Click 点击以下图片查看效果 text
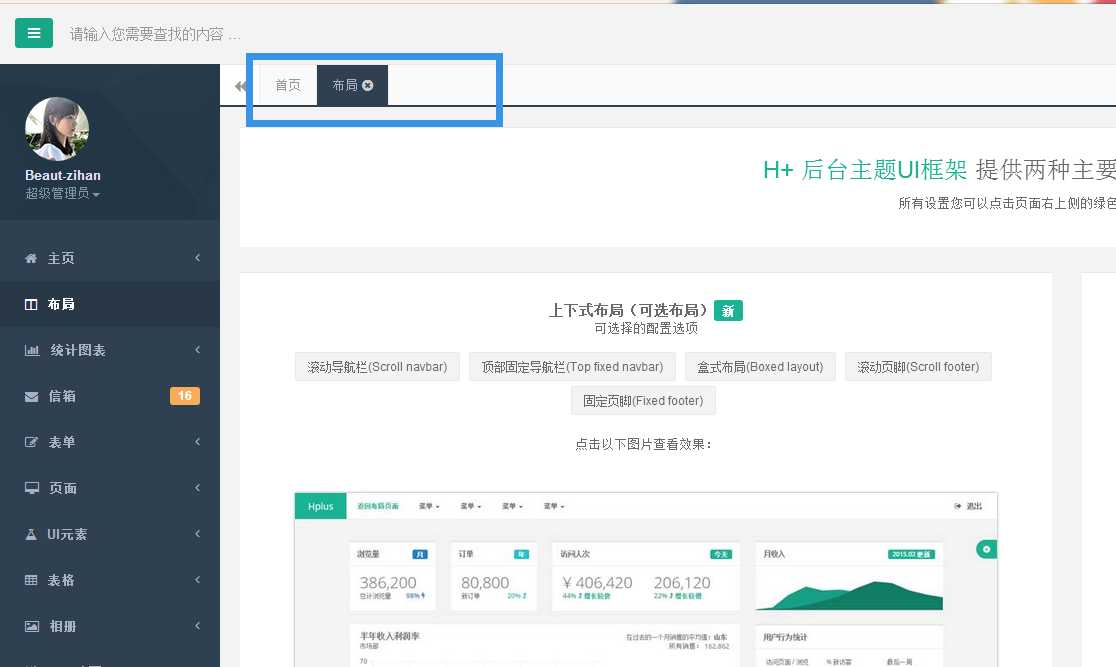 643,444
